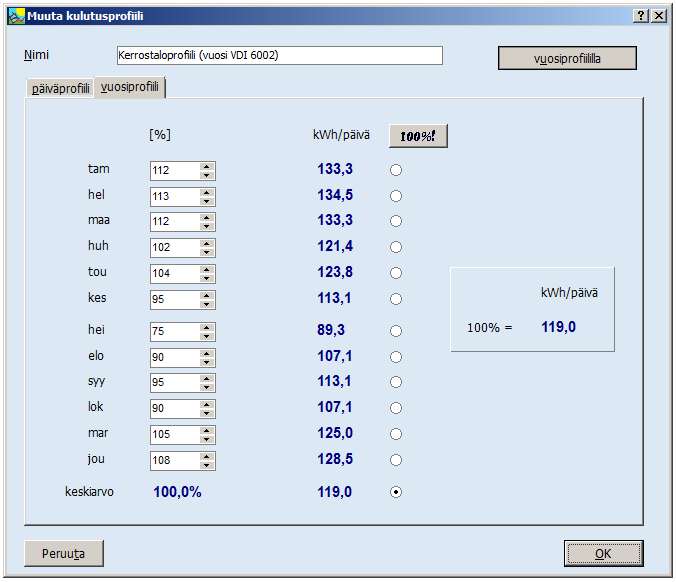Decrease the hel percentage with down arrow
The width and height of the screenshot is (676, 582).
tap(207, 201)
